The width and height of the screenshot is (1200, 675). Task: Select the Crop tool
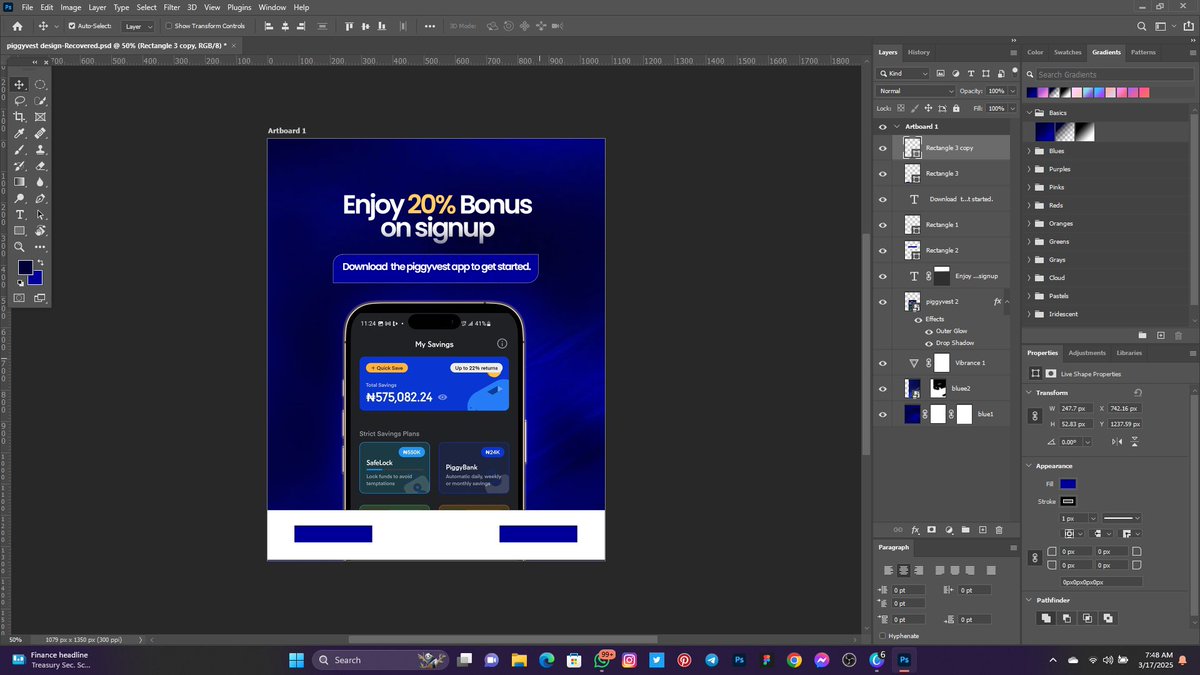click(20, 117)
